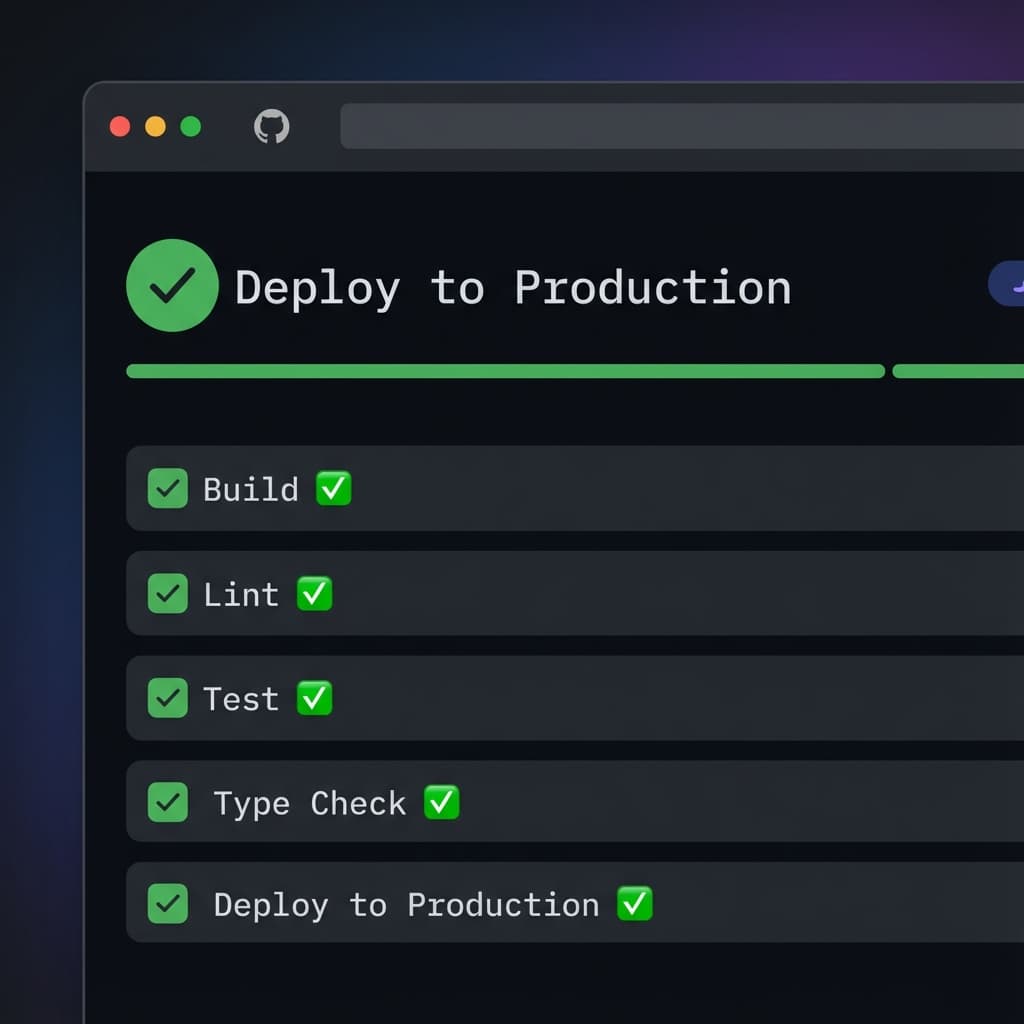Click the GitHub octocat logo in the title bar
1024x1024 pixels.
270,126
